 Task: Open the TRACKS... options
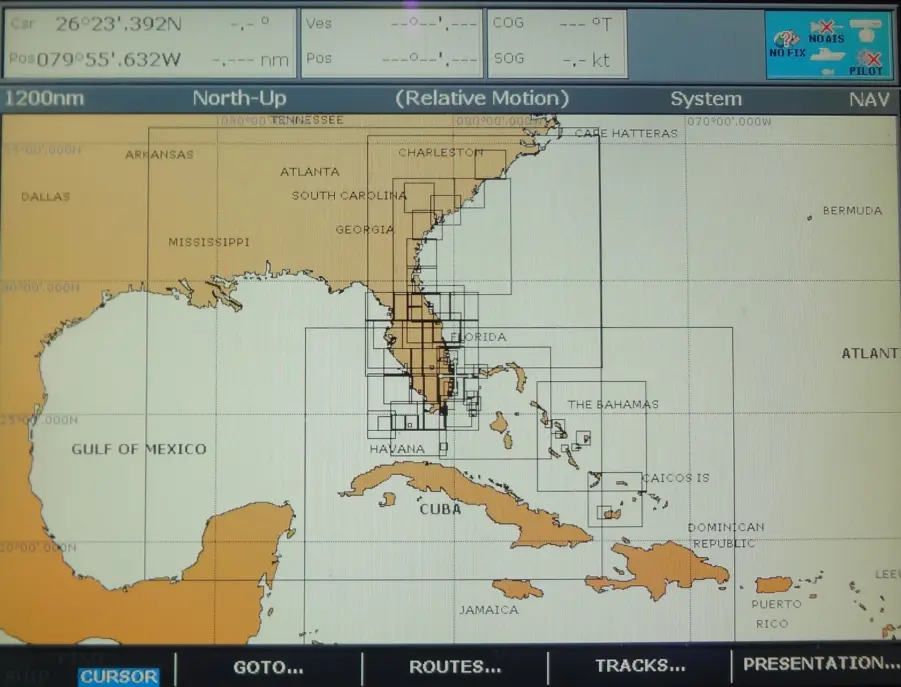pyautogui.click(x=641, y=666)
